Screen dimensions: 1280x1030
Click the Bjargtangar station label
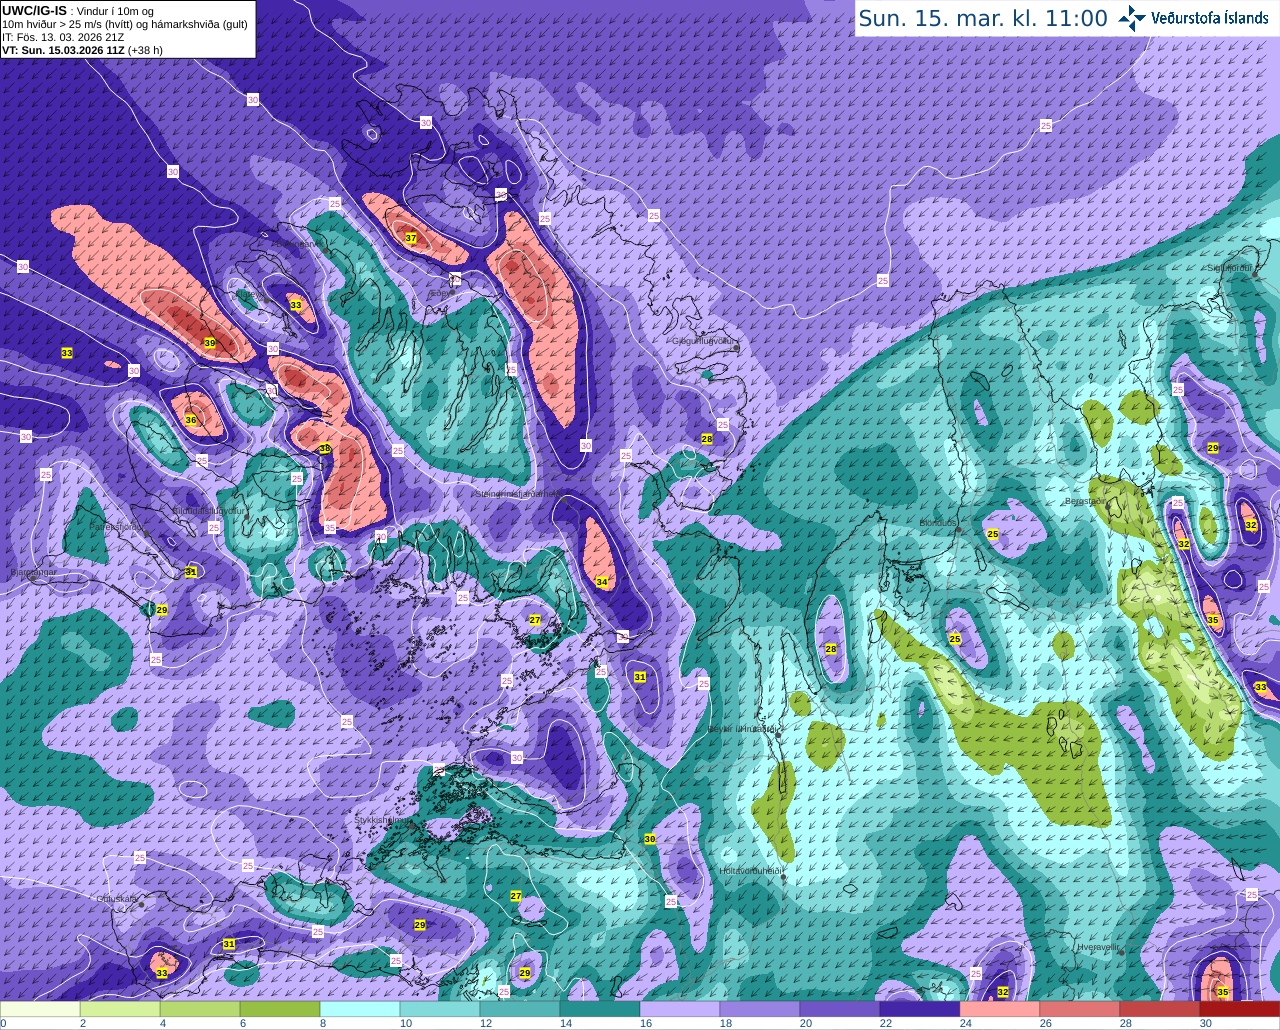tap(32, 573)
